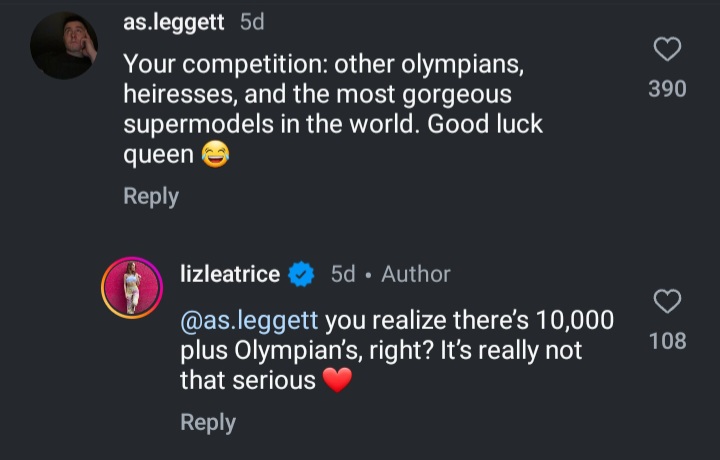Image resolution: width=720 pixels, height=460 pixels.
Task: Click the laughing emoji after "queen"
Action: point(215,155)
